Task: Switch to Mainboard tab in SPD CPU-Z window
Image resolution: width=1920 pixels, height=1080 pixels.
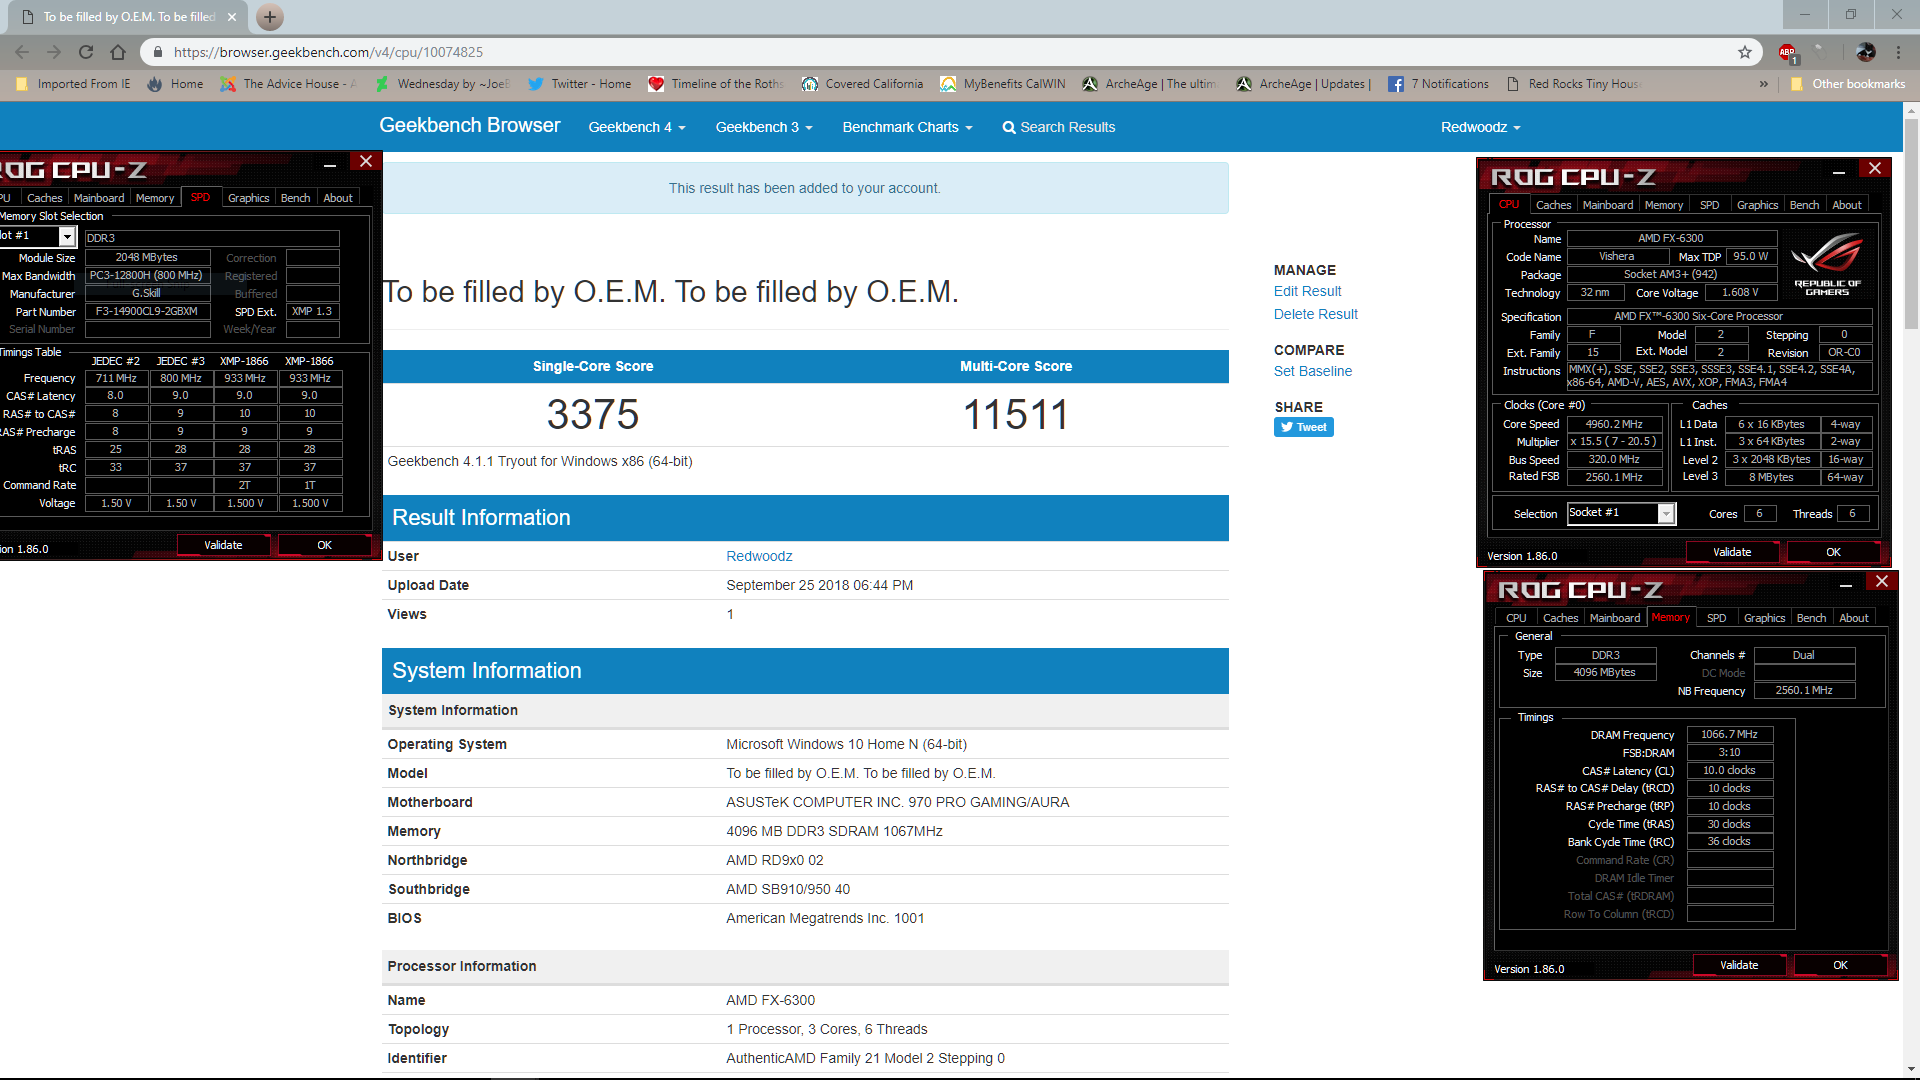Action: (99, 198)
